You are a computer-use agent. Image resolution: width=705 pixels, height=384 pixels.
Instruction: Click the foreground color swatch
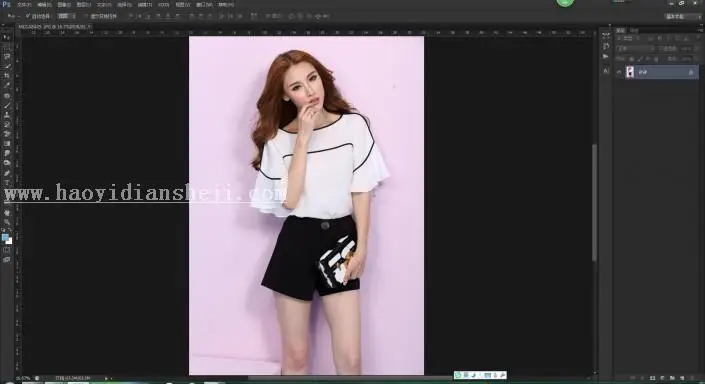coord(5,237)
